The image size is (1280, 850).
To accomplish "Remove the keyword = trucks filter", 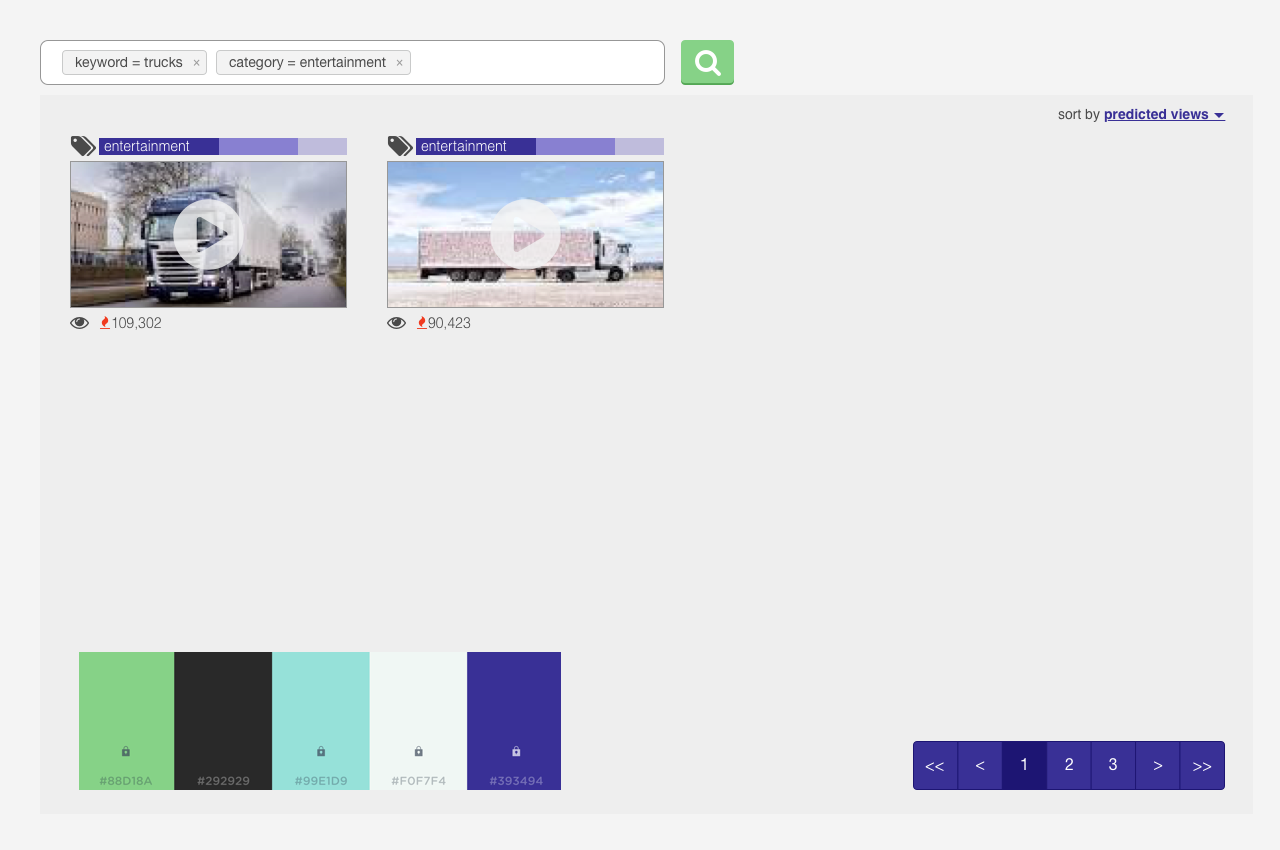I will click(196, 63).
